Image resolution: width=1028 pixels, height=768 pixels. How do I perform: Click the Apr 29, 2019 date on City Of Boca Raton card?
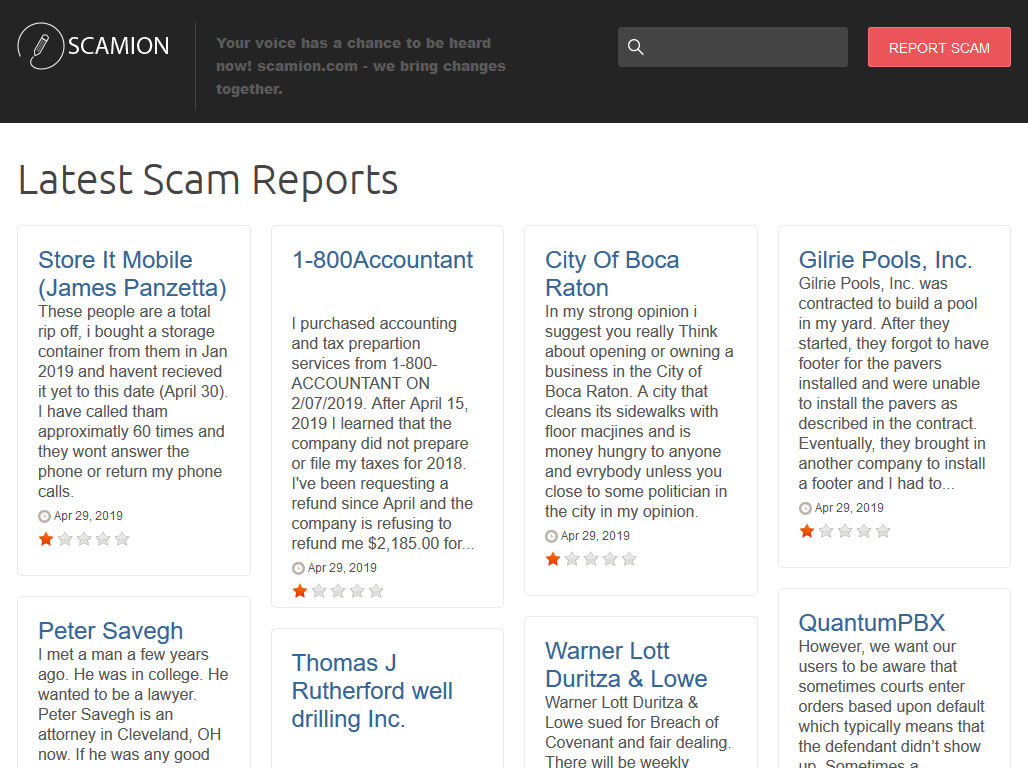point(595,535)
